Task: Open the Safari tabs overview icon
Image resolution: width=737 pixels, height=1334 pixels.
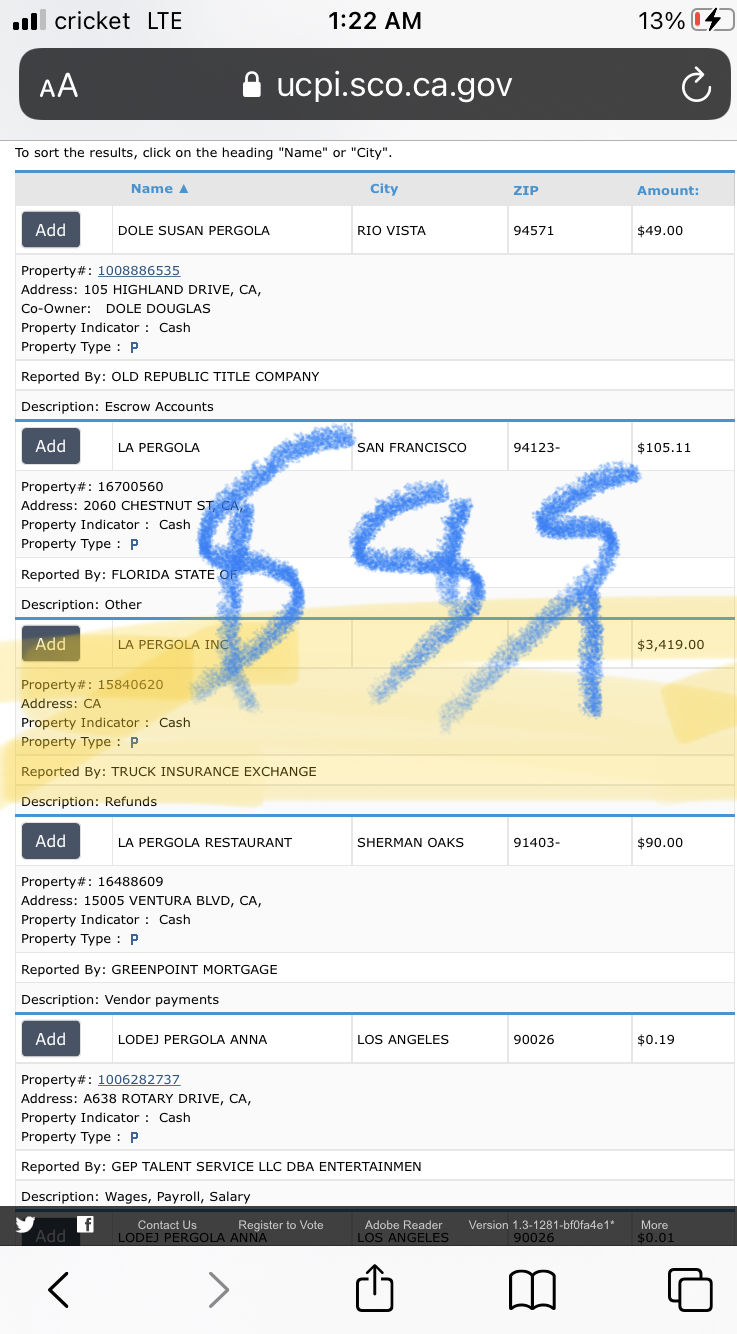Action: [690, 1289]
